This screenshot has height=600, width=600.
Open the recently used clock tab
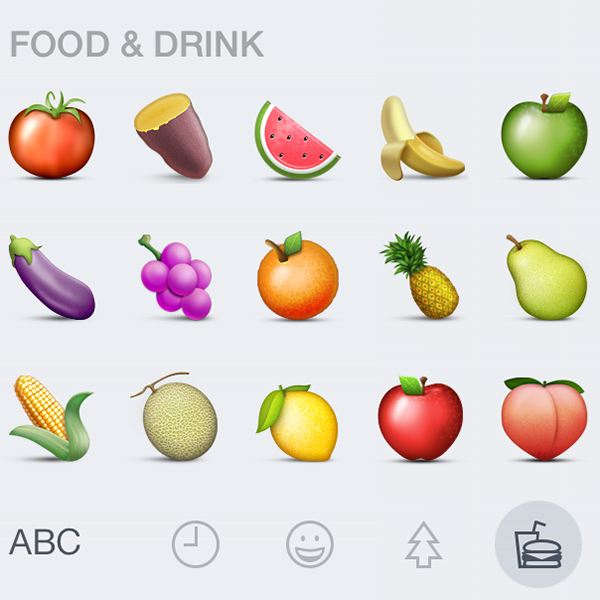(x=196, y=544)
